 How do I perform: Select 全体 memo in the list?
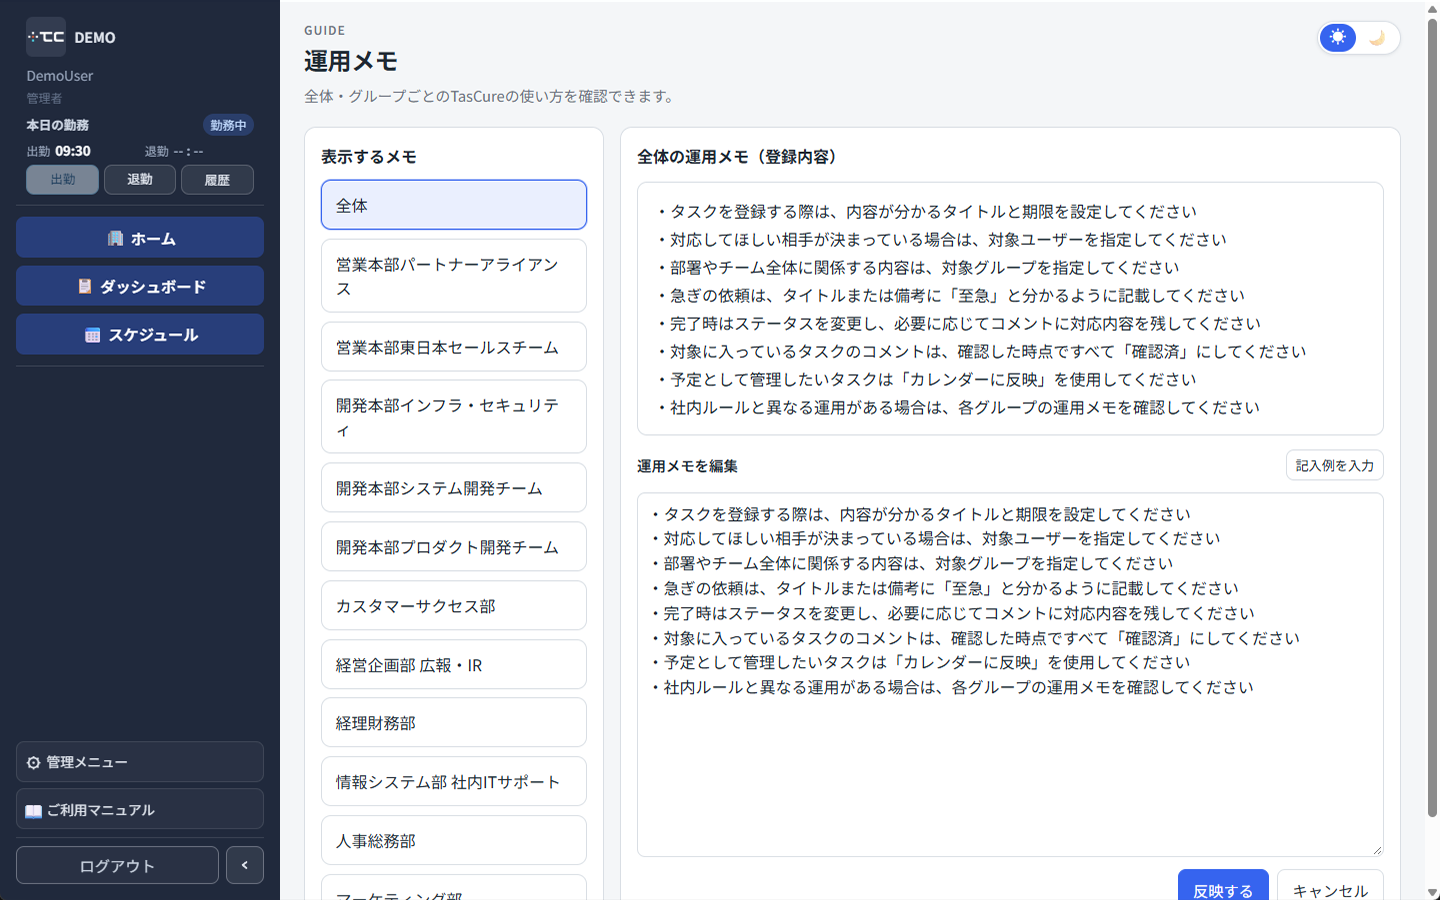pos(454,205)
